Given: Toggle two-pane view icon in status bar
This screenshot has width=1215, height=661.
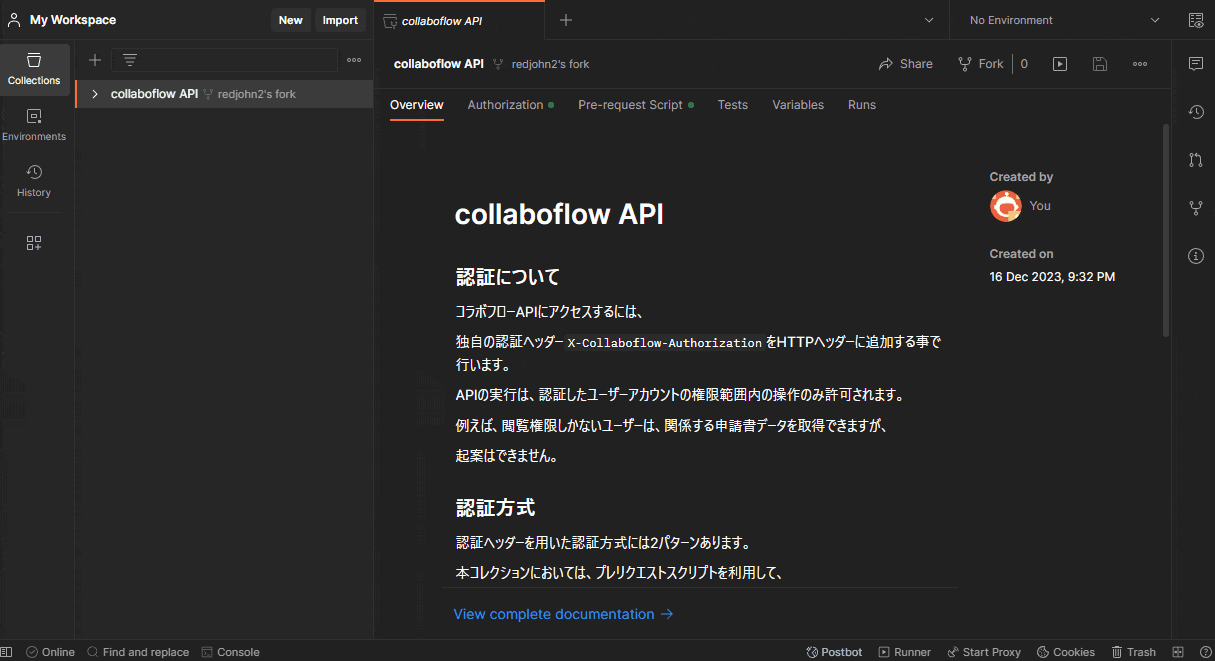Looking at the screenshot, I should 1178,652.
